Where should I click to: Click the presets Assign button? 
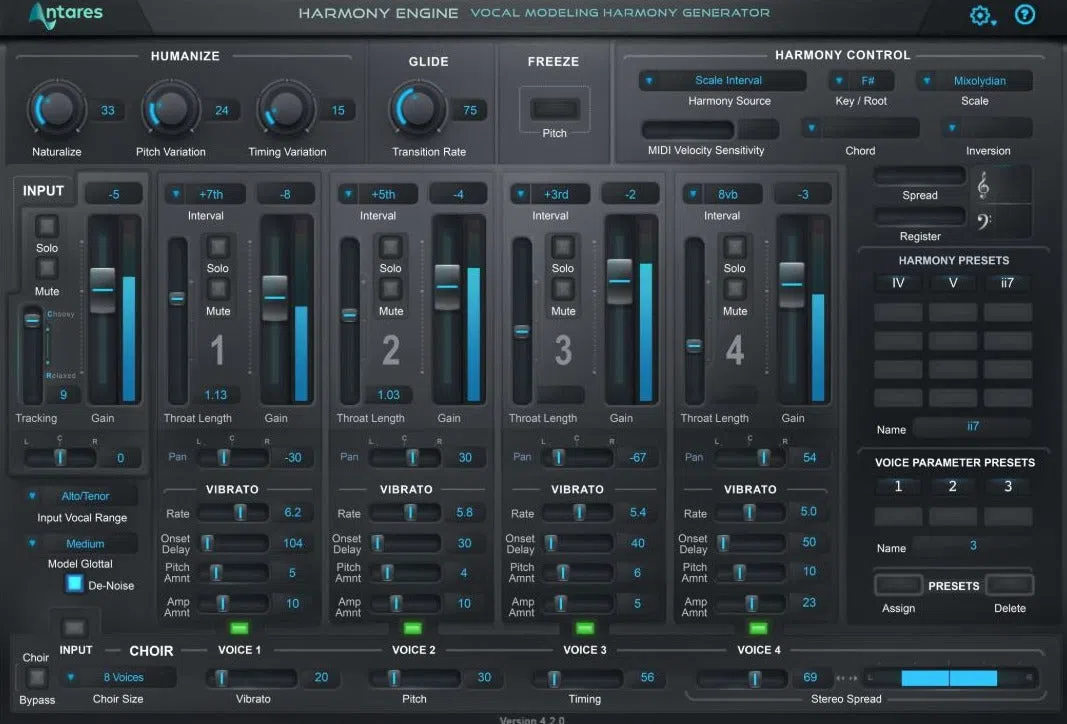pos(898,585)
